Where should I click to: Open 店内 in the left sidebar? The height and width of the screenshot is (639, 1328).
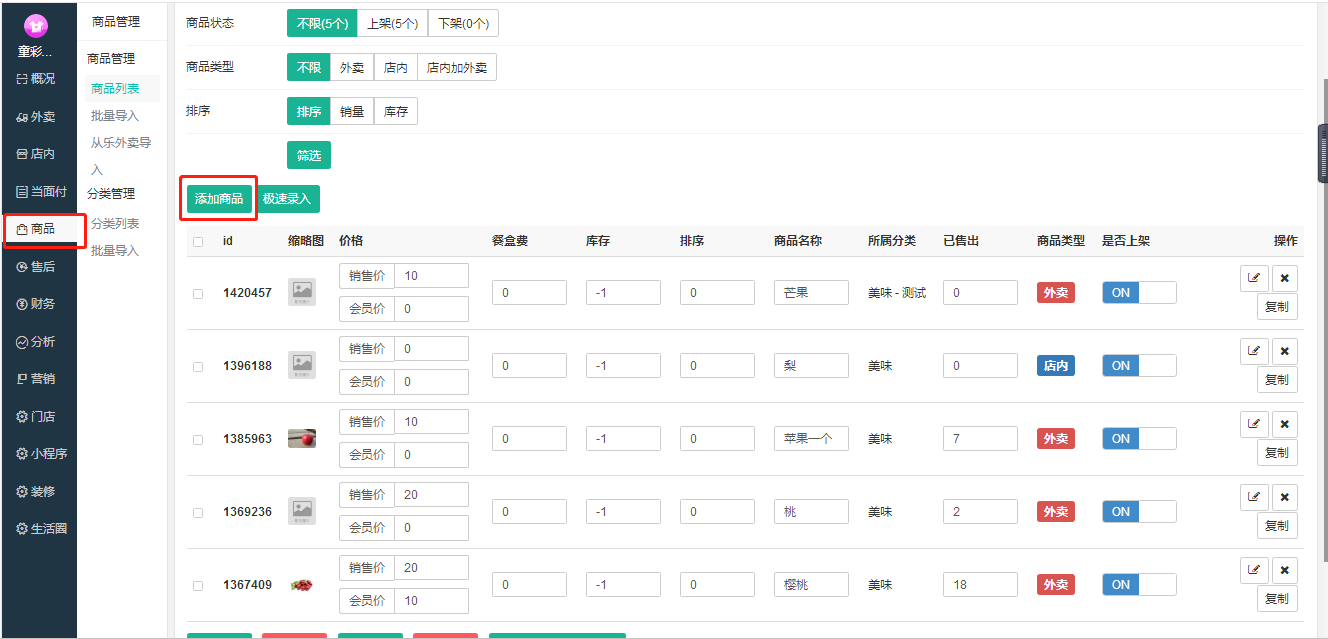pos(37,154)
